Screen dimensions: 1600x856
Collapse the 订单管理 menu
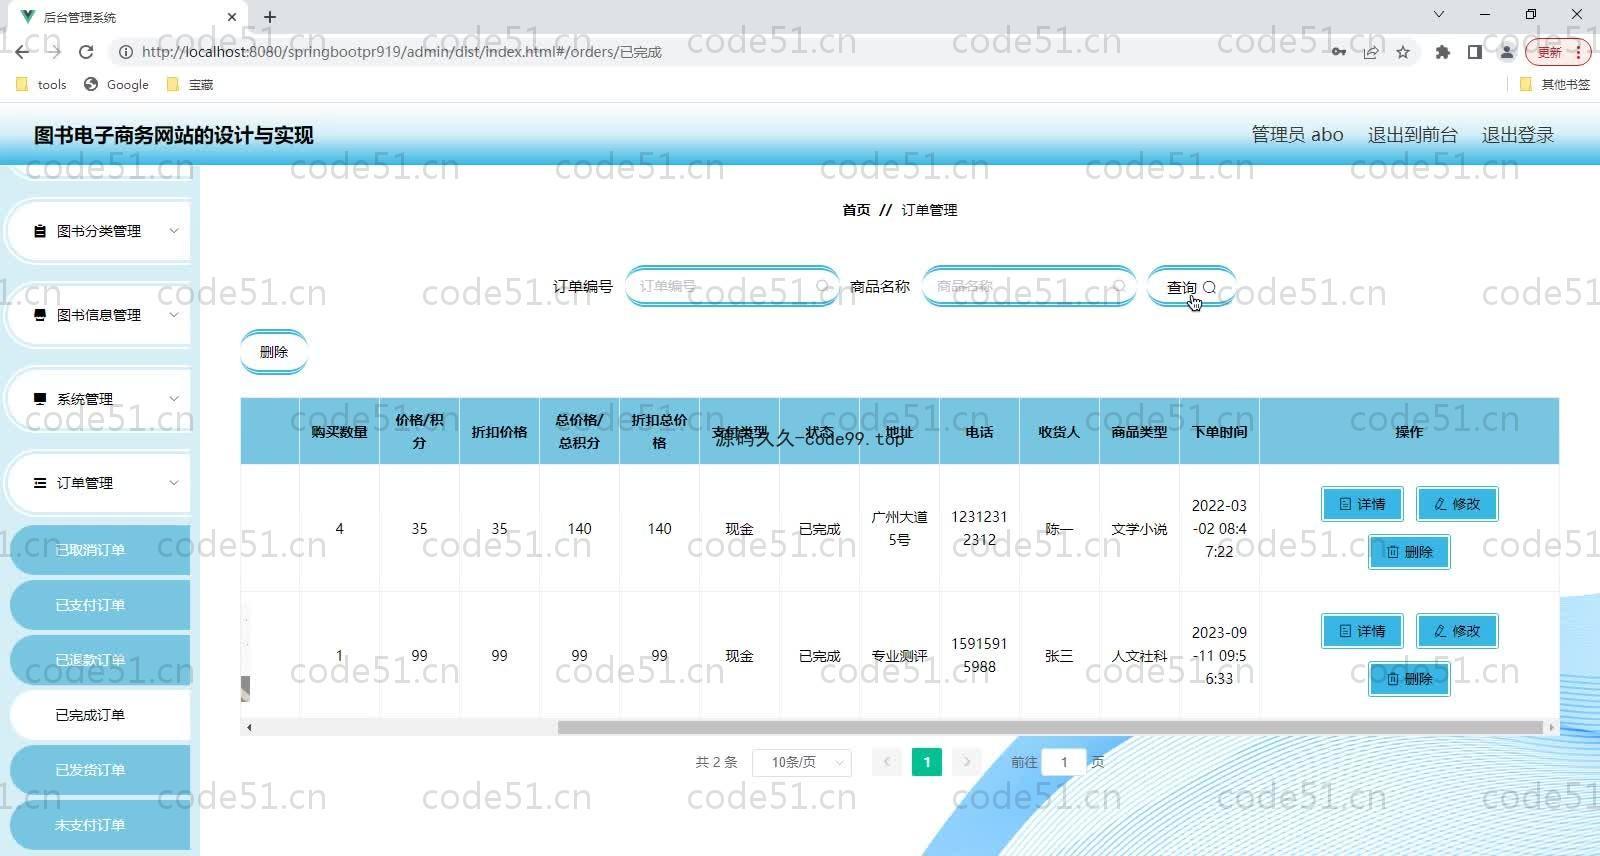click(97, 483)
